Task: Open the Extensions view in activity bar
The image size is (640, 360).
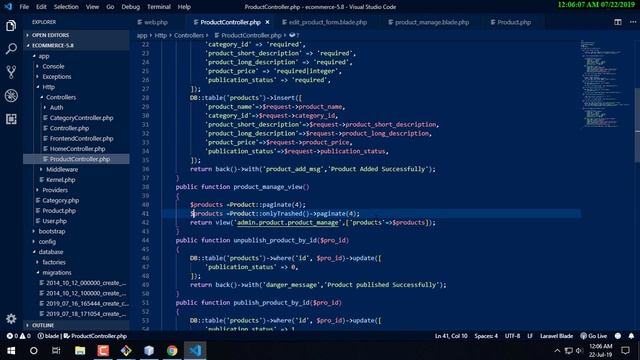Action: coord(11,119)
